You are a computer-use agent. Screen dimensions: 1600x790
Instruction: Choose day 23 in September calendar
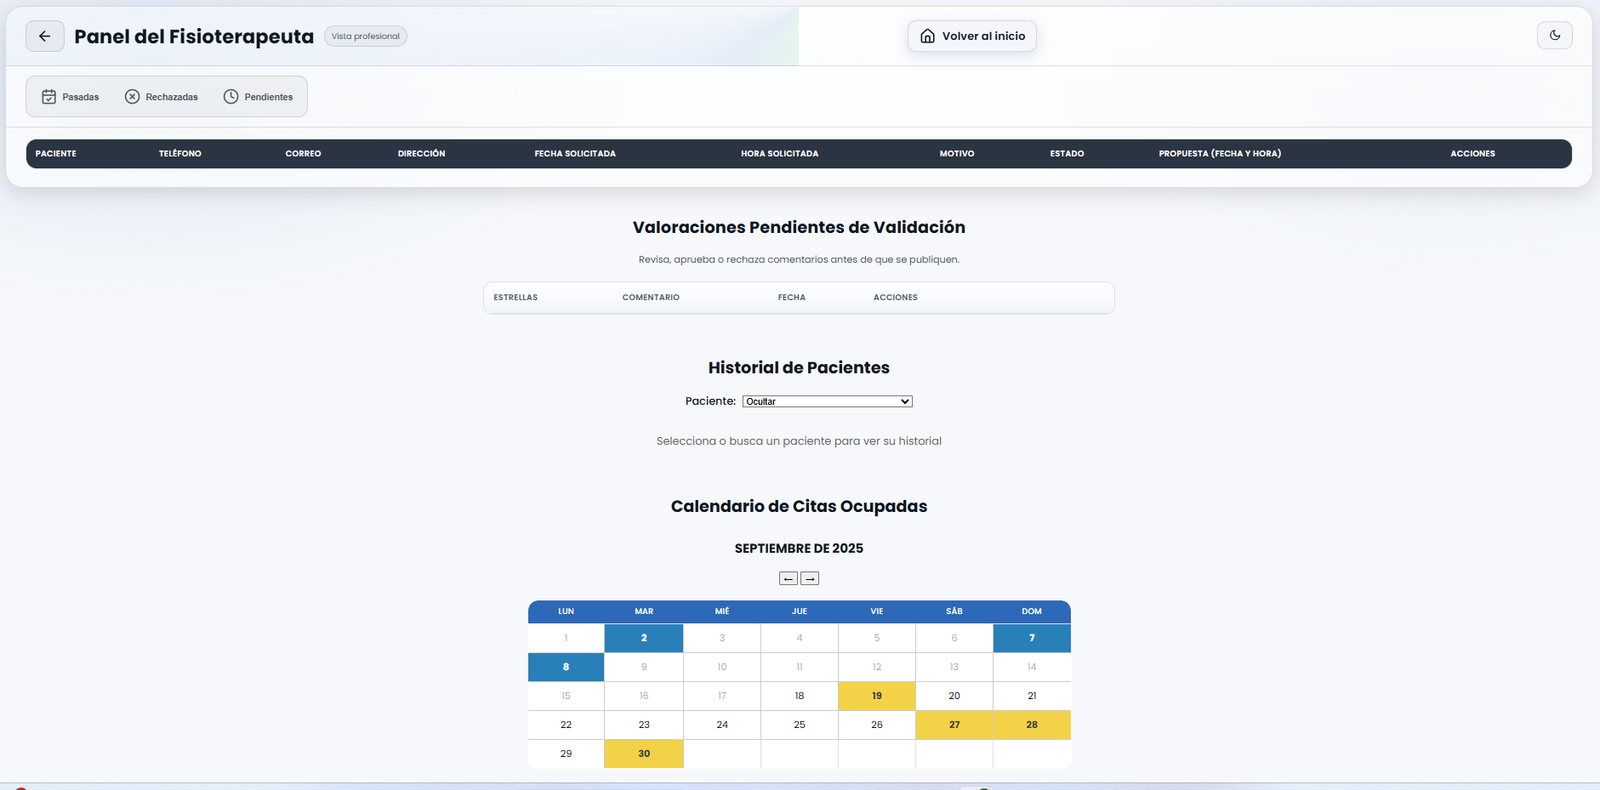click(644, 725)
